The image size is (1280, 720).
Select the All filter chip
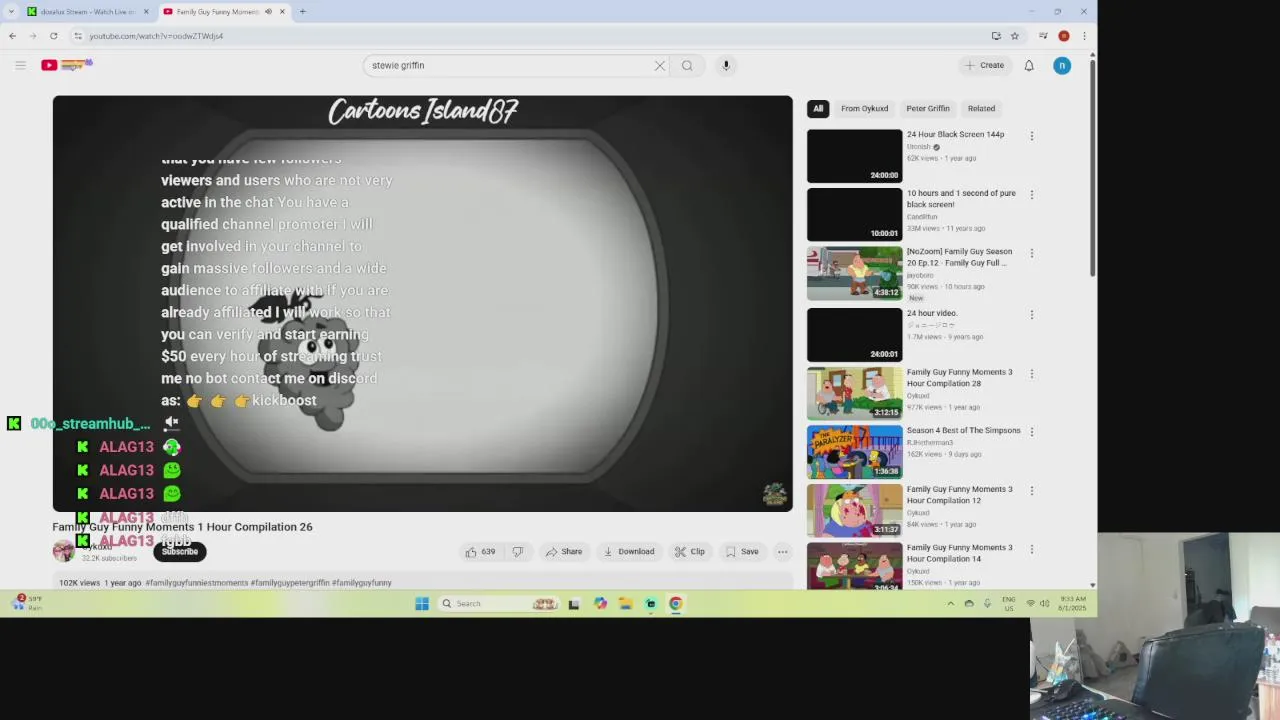coord(818,108)
